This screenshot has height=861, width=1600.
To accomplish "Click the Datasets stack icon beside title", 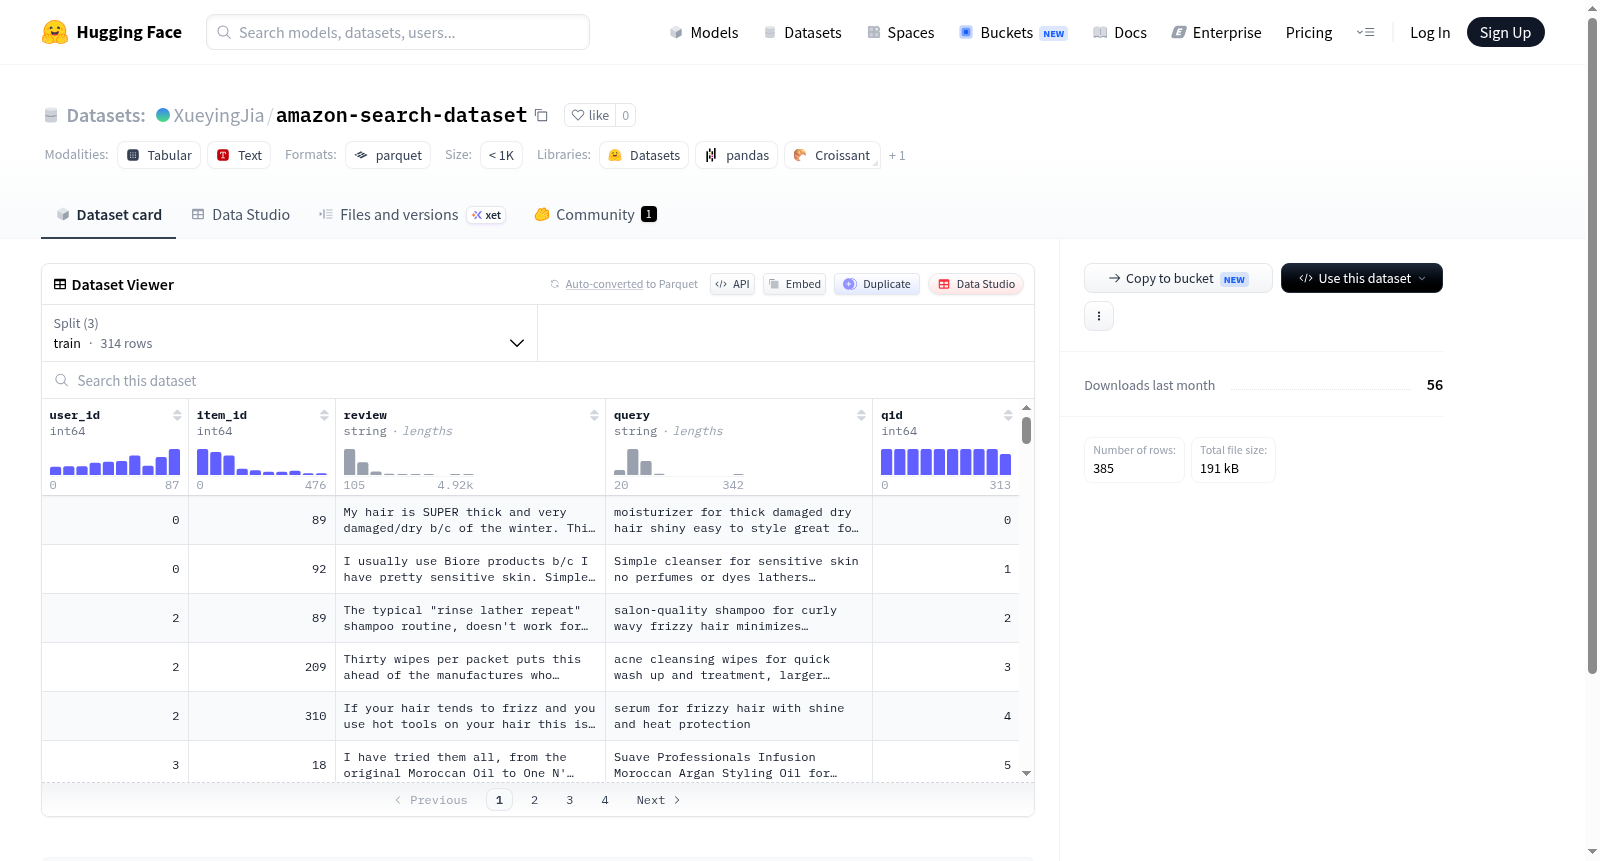I will point(51,115).
